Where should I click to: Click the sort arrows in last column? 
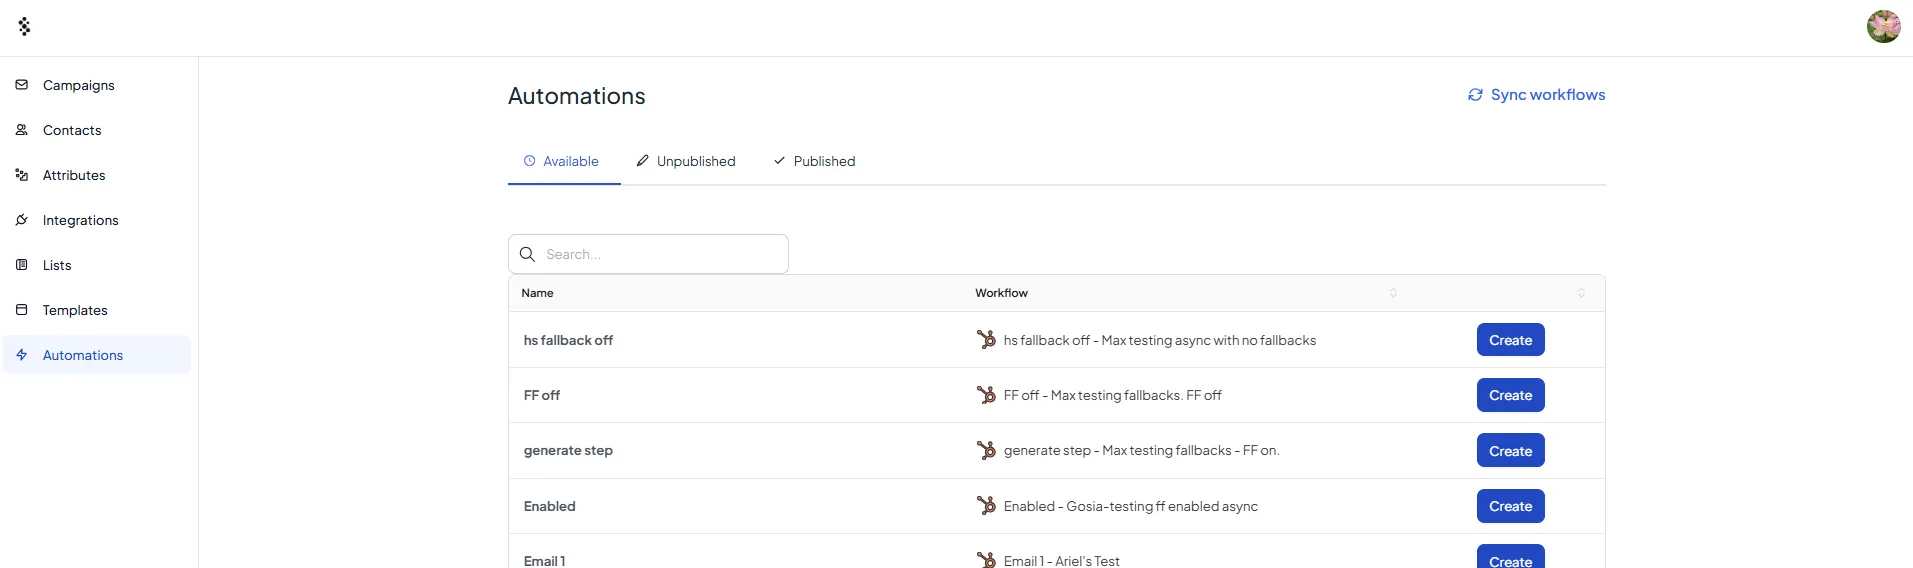pyautogui.click(x=1581, y=293)
